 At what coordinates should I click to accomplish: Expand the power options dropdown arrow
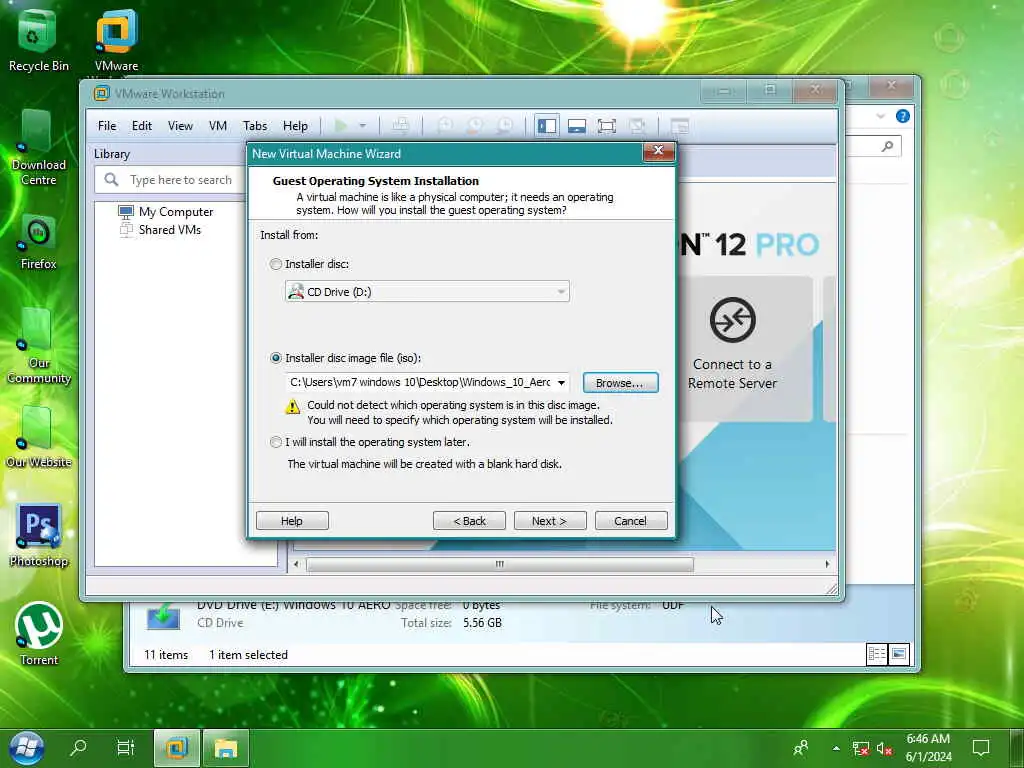point(362,126)
